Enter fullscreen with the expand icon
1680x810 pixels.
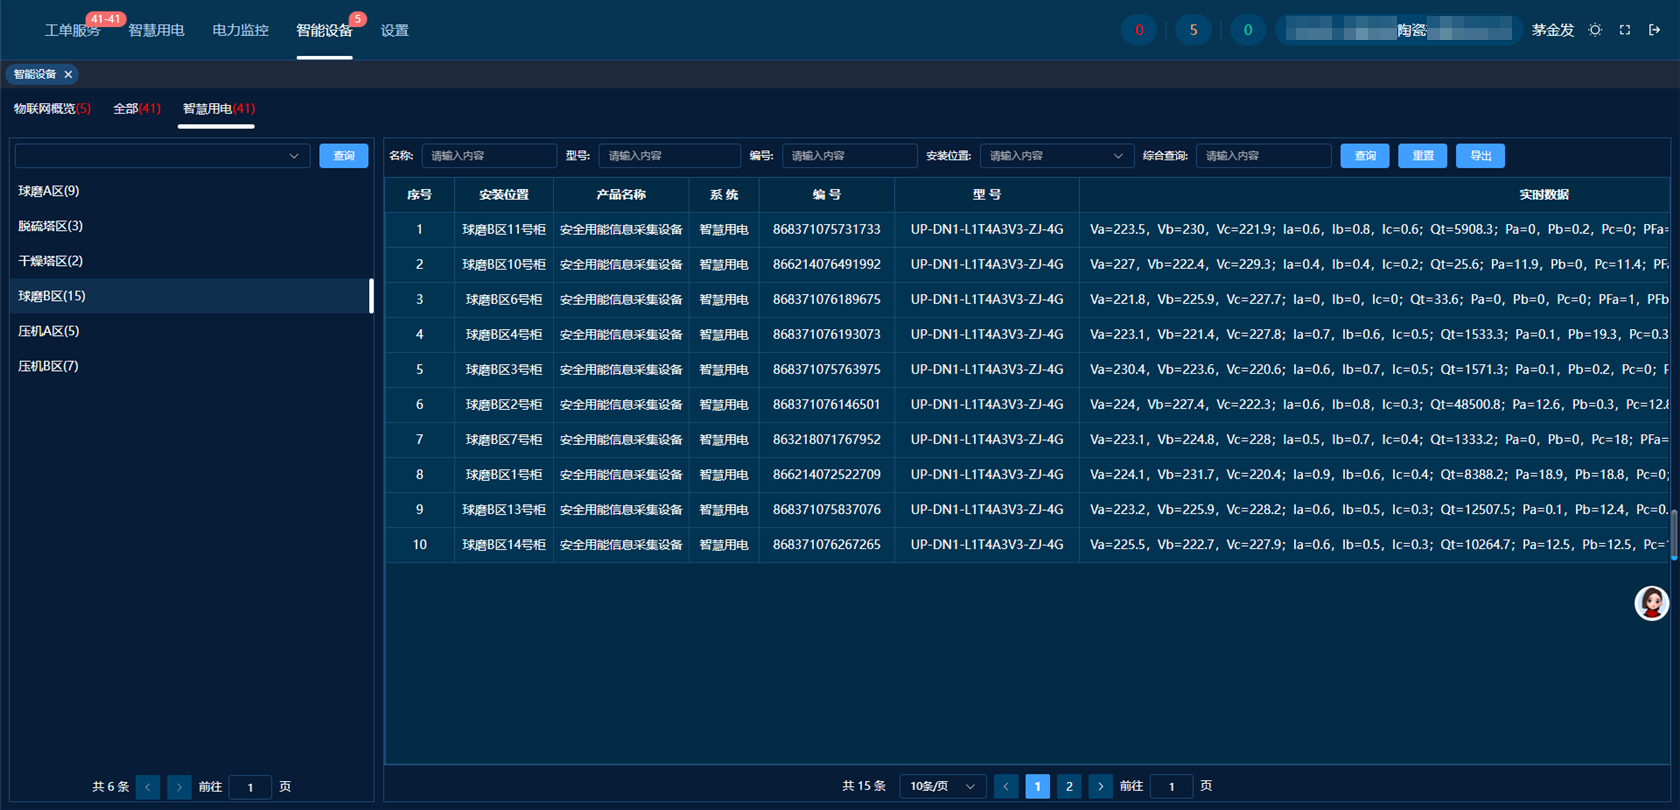1625,30
